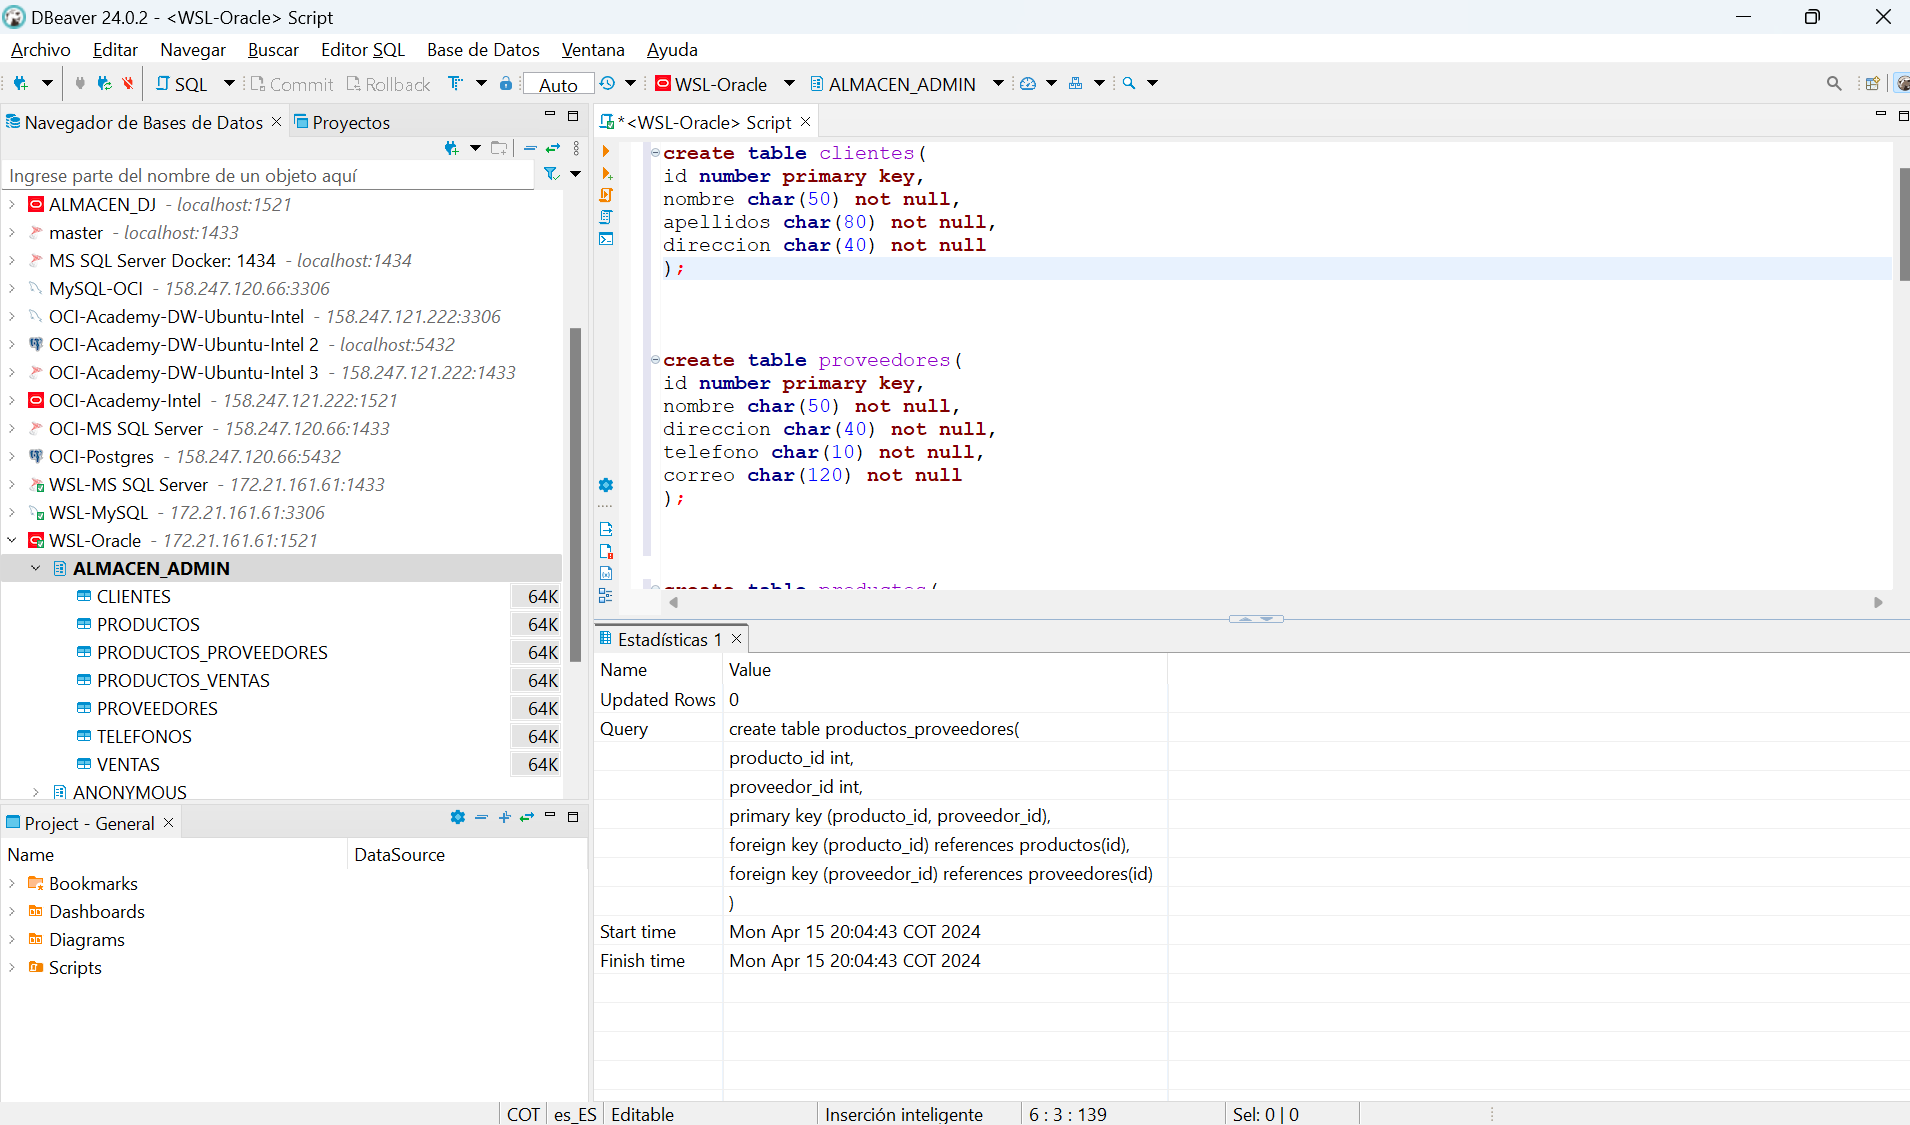Image resolution: width=1910 pixels, height=1125 pixels.
Task: Click the Rollback button
Action: 388,84
